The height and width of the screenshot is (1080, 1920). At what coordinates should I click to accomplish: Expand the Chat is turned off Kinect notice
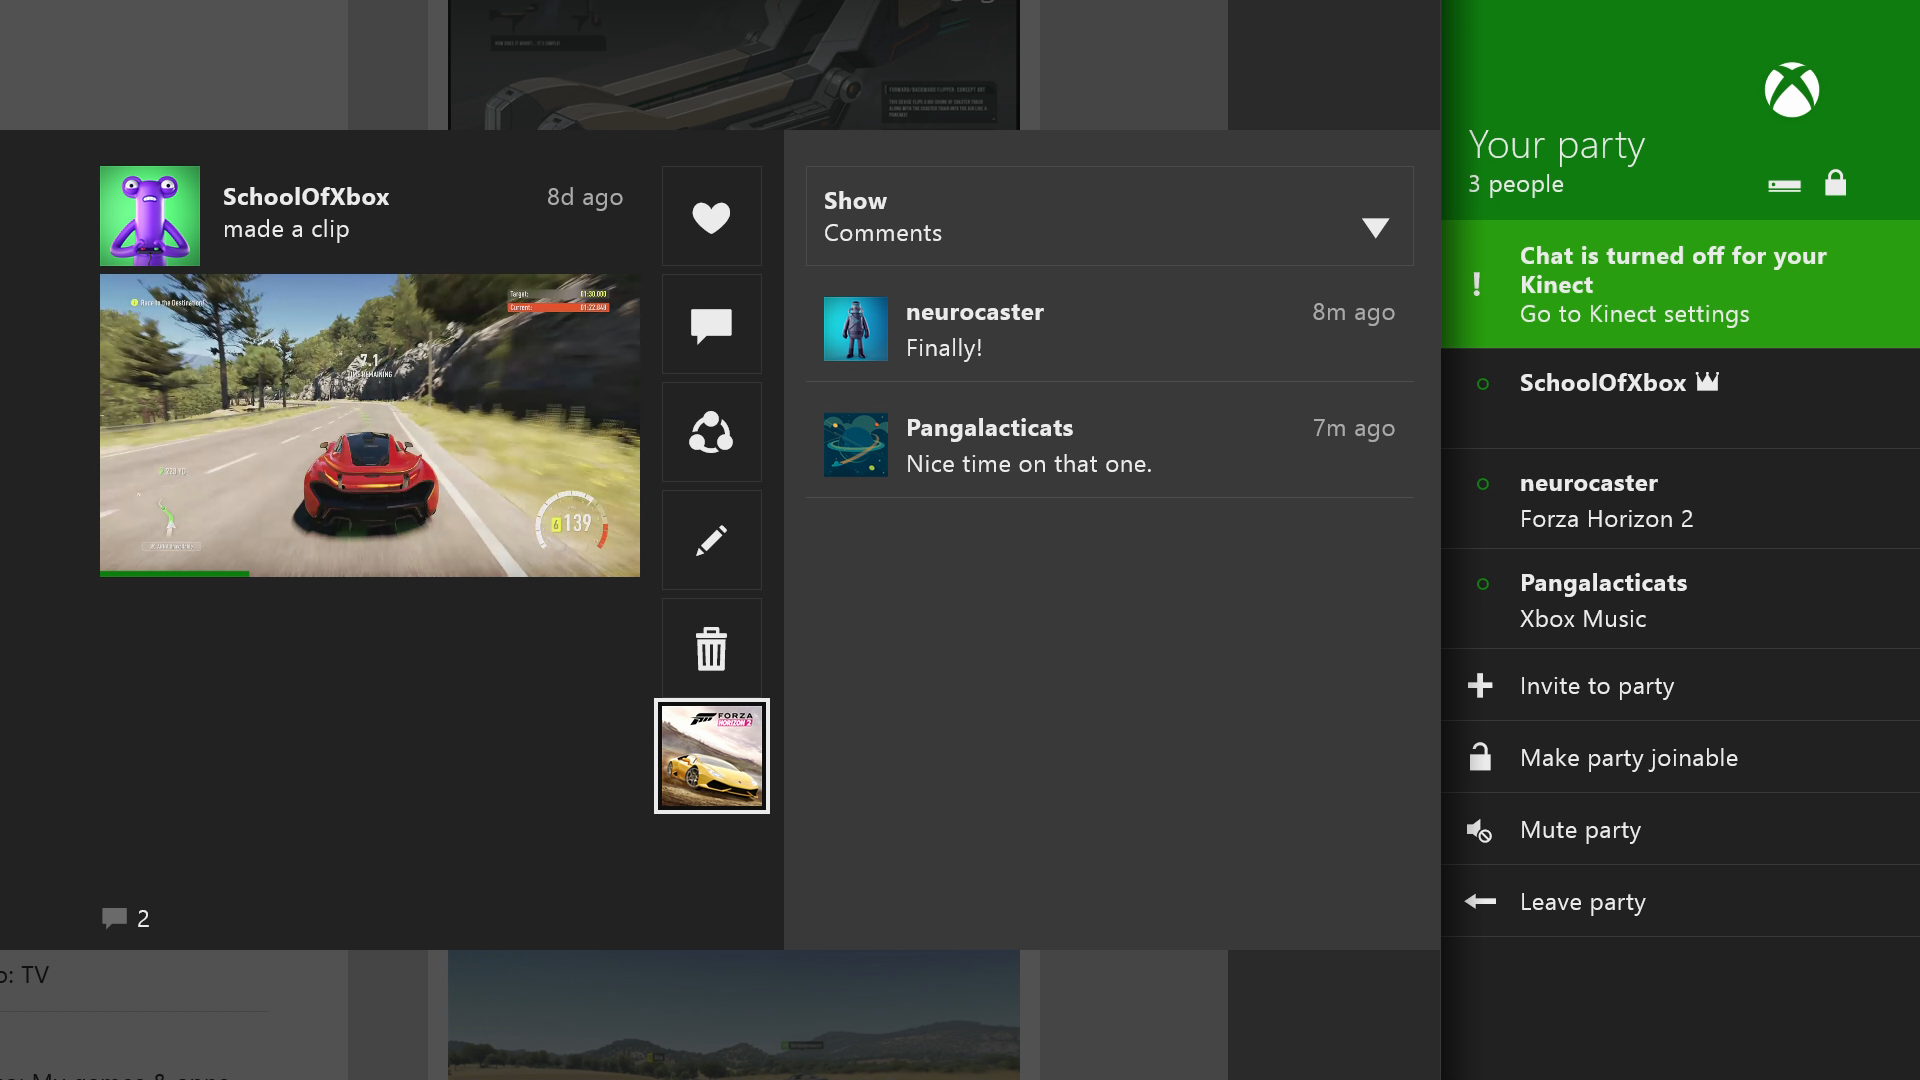click(x=1680, y=284)
